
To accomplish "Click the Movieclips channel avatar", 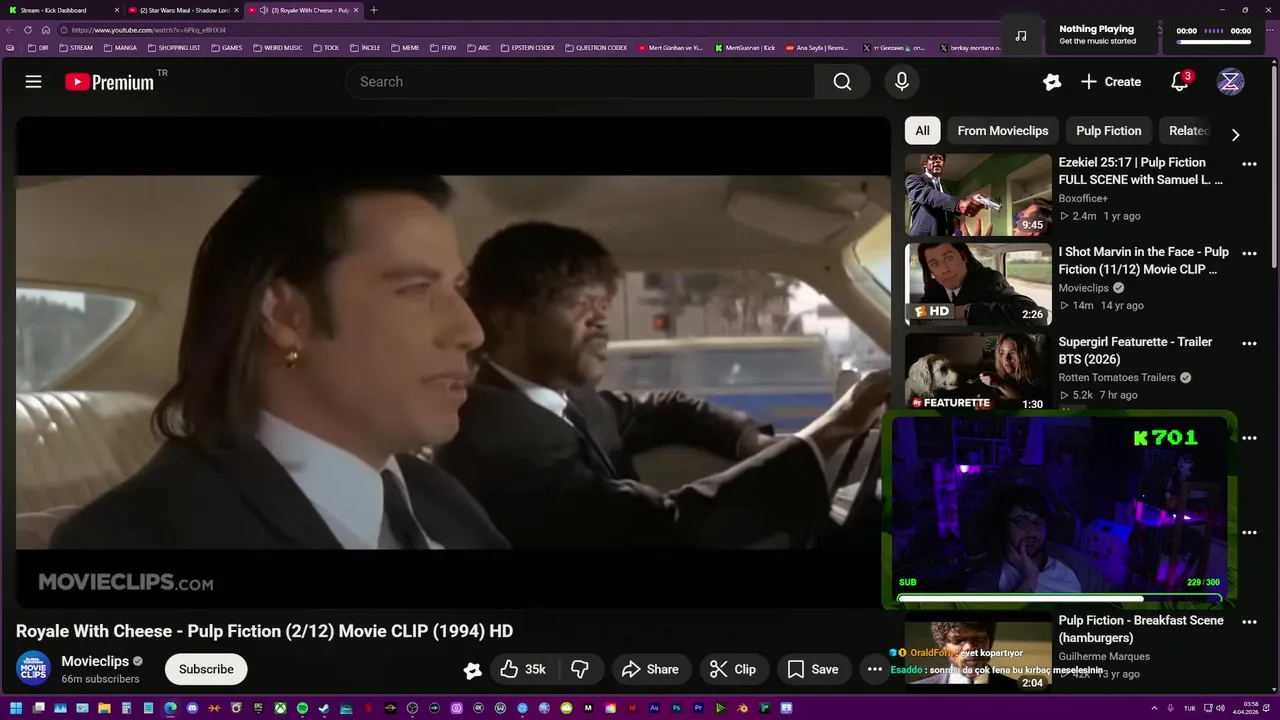I will [x=33, y=669].
